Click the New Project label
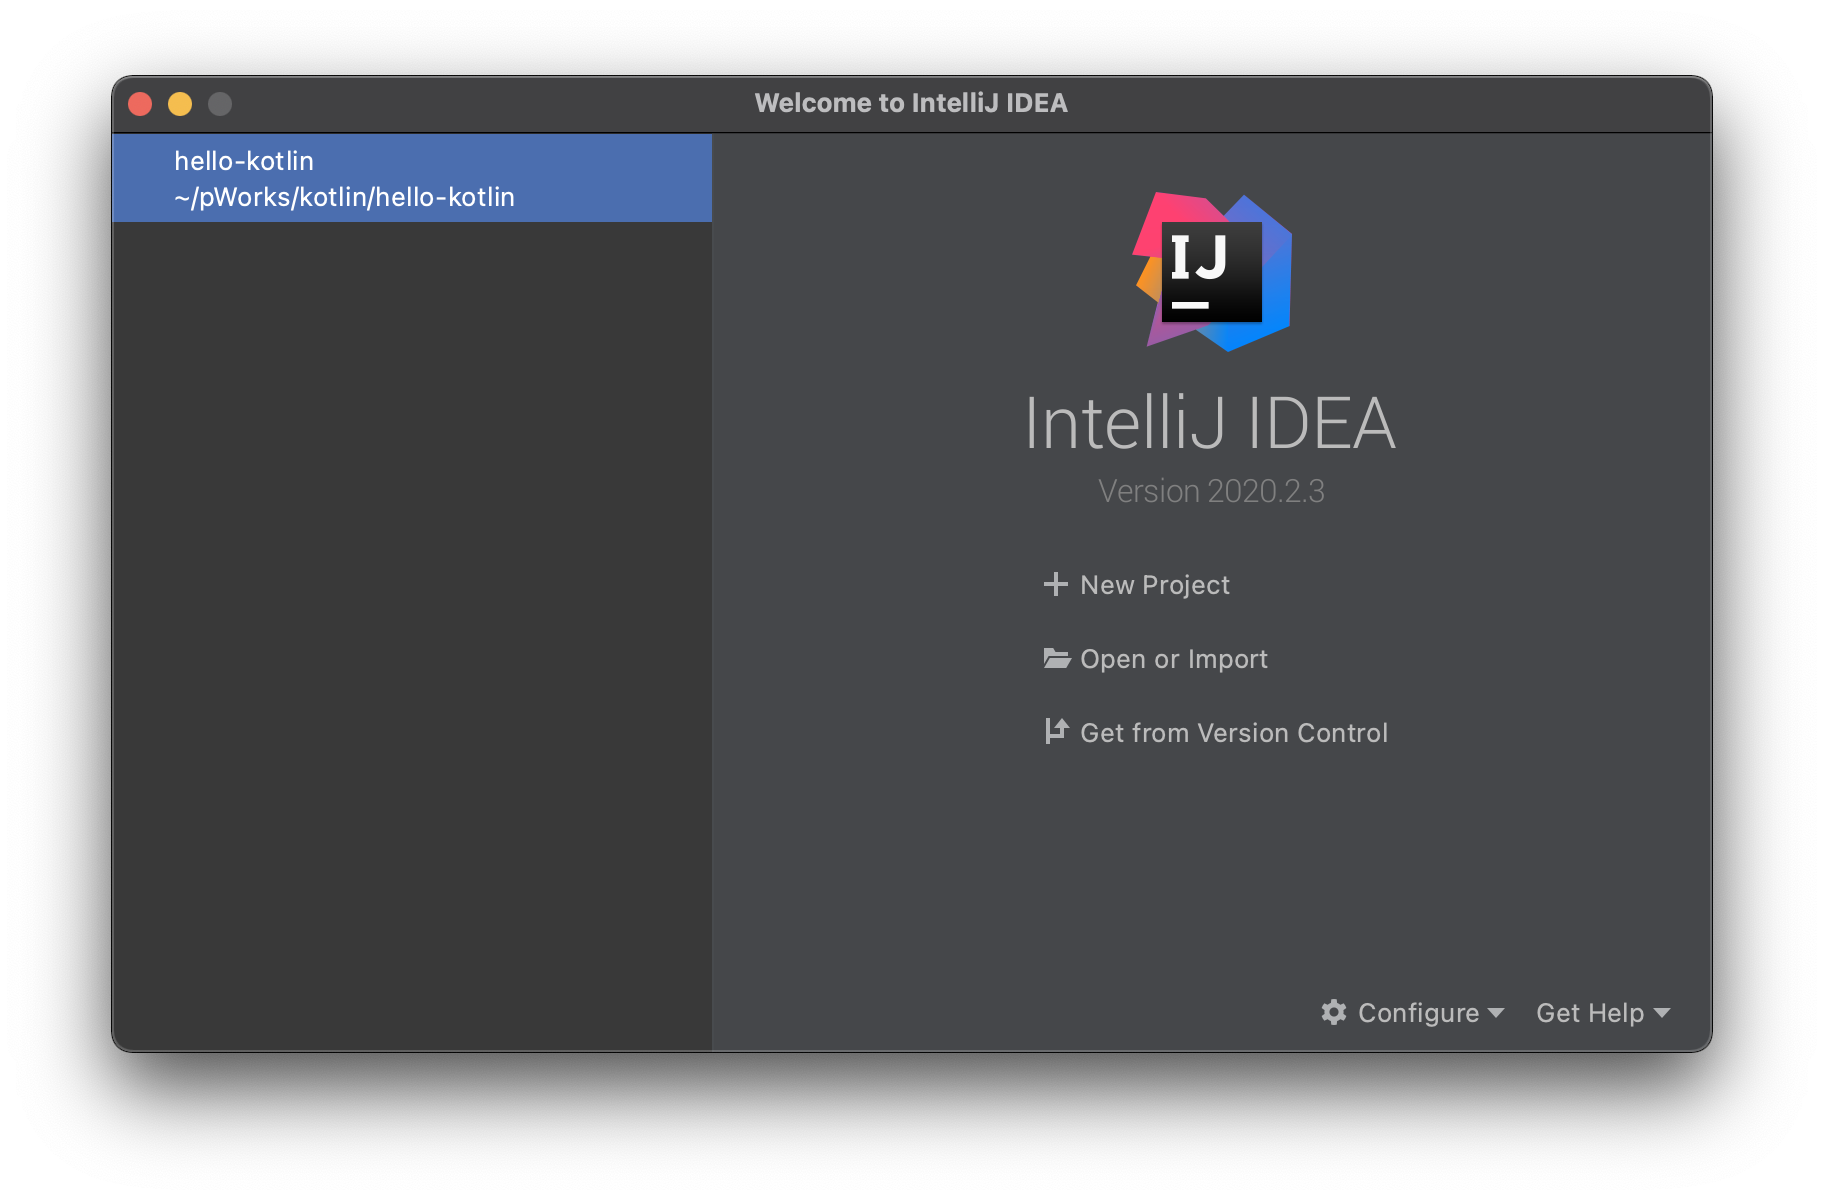The width and height of the screenshot is (1824, 1200). click(1155, 585)
